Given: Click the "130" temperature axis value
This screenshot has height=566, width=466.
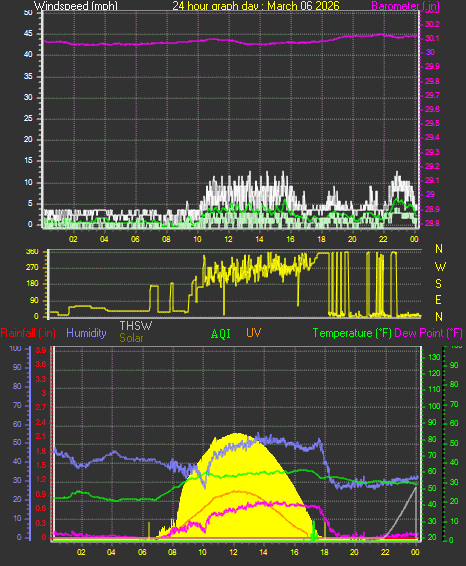Looking at the screenshot, I should point(435,357).
